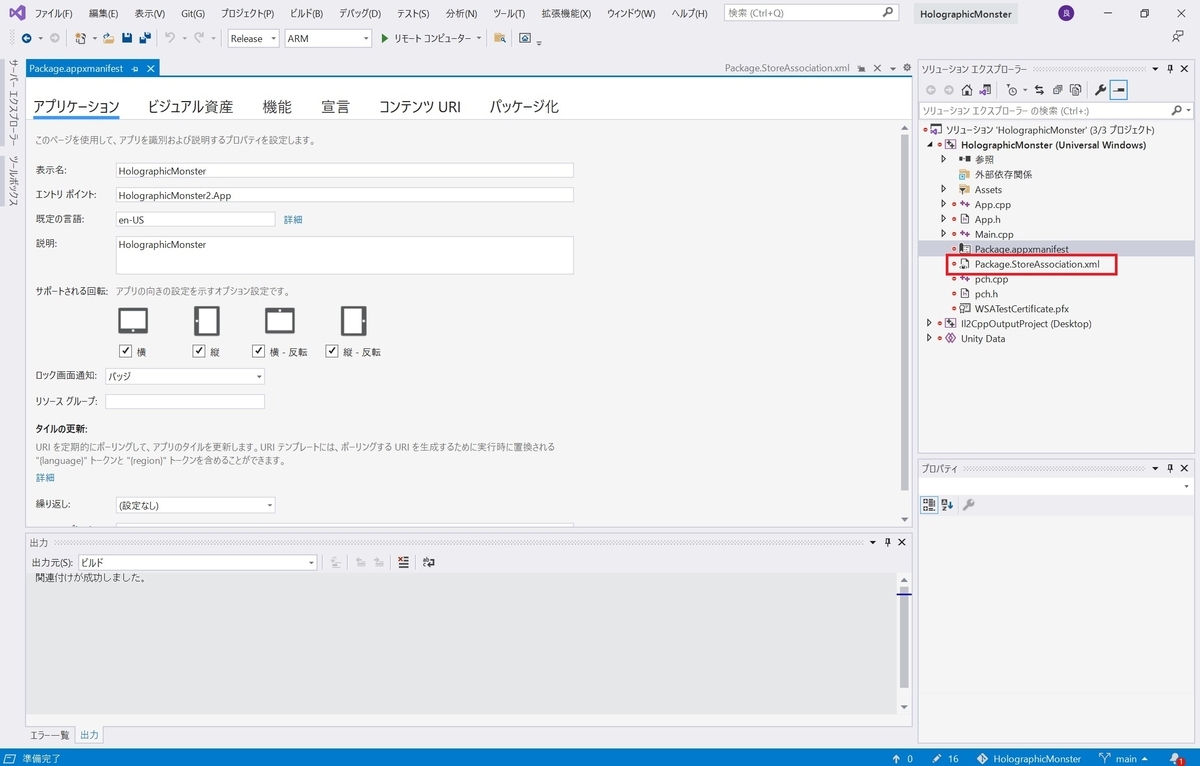Screen dimensions: 1200x766
Task: Click the property pages wrench in Properties panel
Action: click(968, 505)
